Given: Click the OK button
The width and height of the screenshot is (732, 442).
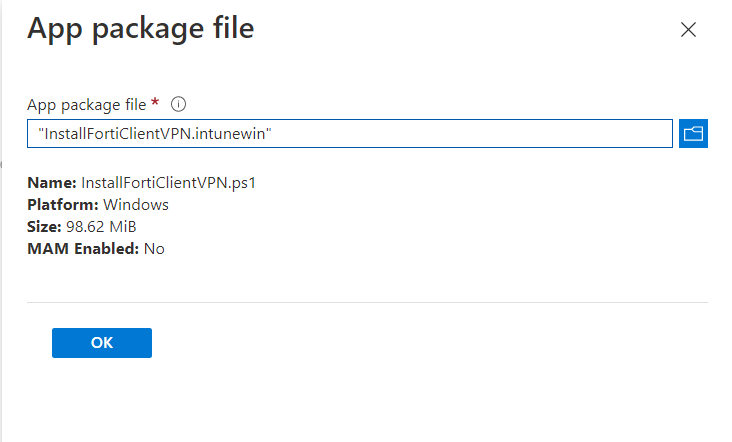Looking at the screenshot, I should [102, 343].
